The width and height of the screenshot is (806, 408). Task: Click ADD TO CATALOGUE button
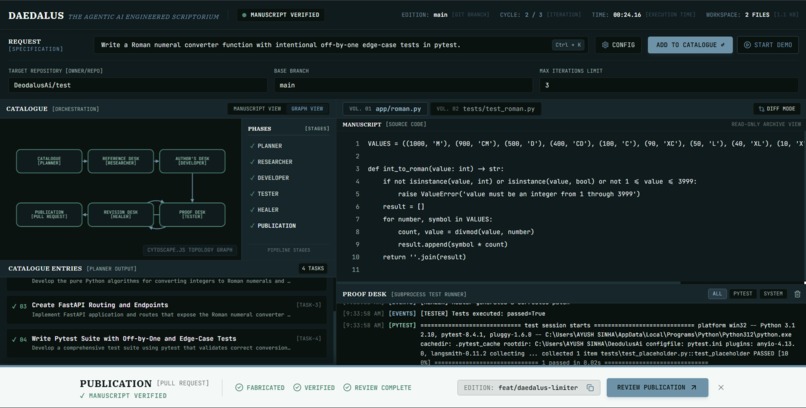click(x=690, y=45)
